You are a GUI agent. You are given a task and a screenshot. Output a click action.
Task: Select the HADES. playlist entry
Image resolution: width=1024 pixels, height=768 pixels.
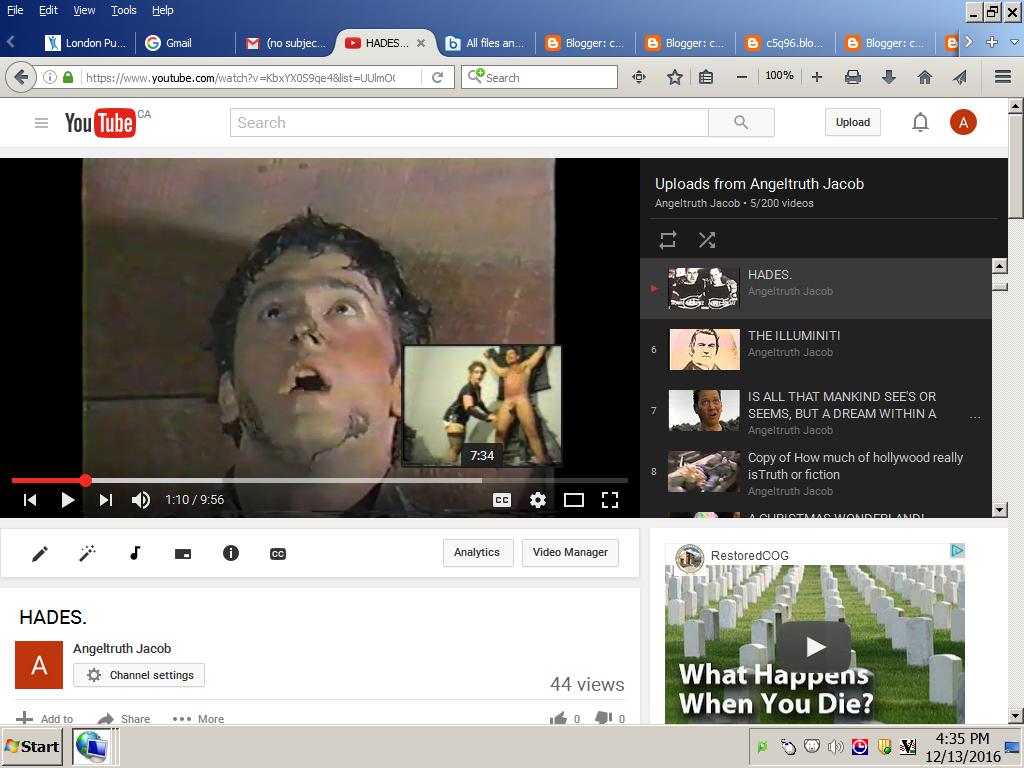click(x=816, y=288)
